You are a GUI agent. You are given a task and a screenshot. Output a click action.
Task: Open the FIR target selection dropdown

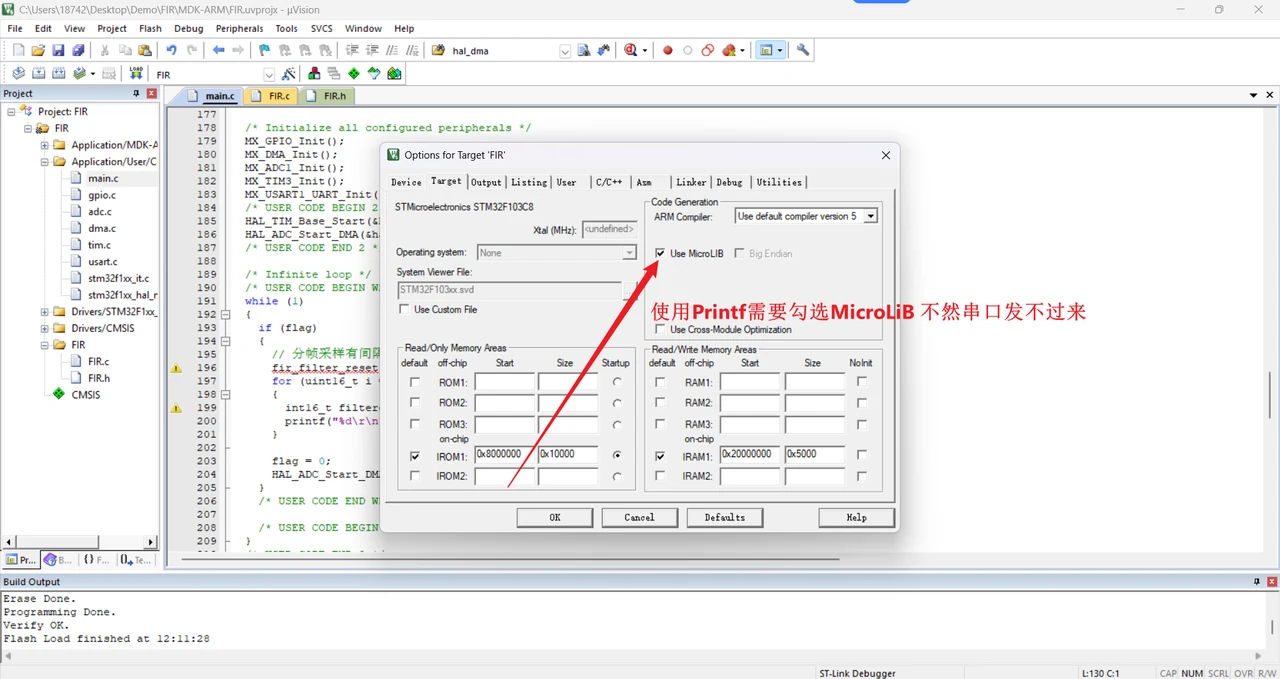(269, 74)
